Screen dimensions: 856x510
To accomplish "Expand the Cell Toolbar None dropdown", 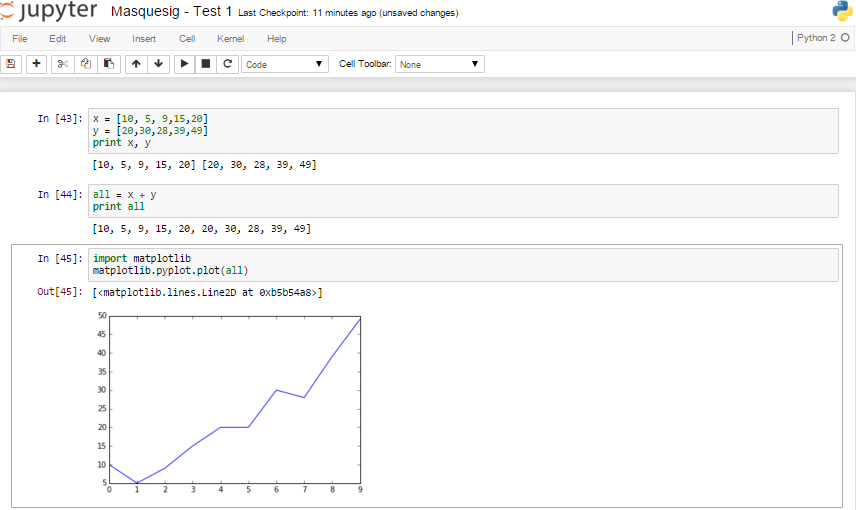I will pyautogui.click(x=440, y=64).
